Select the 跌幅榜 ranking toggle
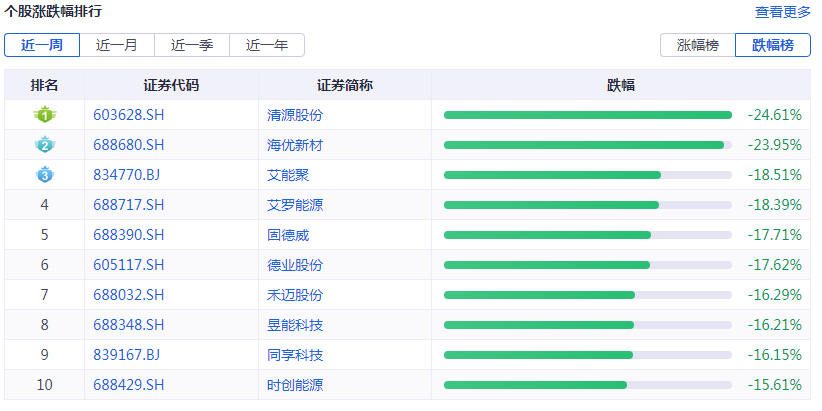822x411 pixels. (x=772, y=45)
